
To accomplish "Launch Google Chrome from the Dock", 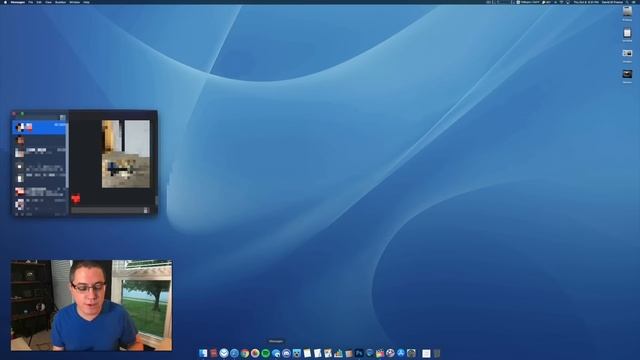I will coord(244,353).
